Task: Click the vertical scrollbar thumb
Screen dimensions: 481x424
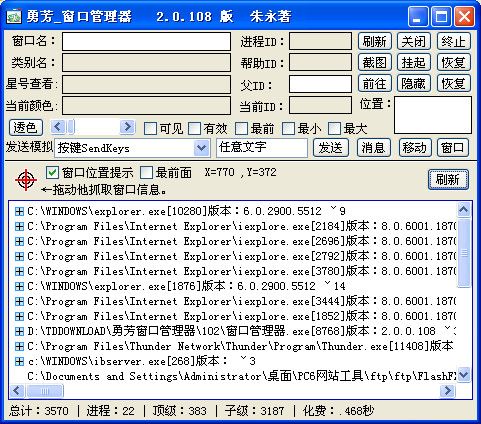Action: pyautogui.click(x=464, y=253)
